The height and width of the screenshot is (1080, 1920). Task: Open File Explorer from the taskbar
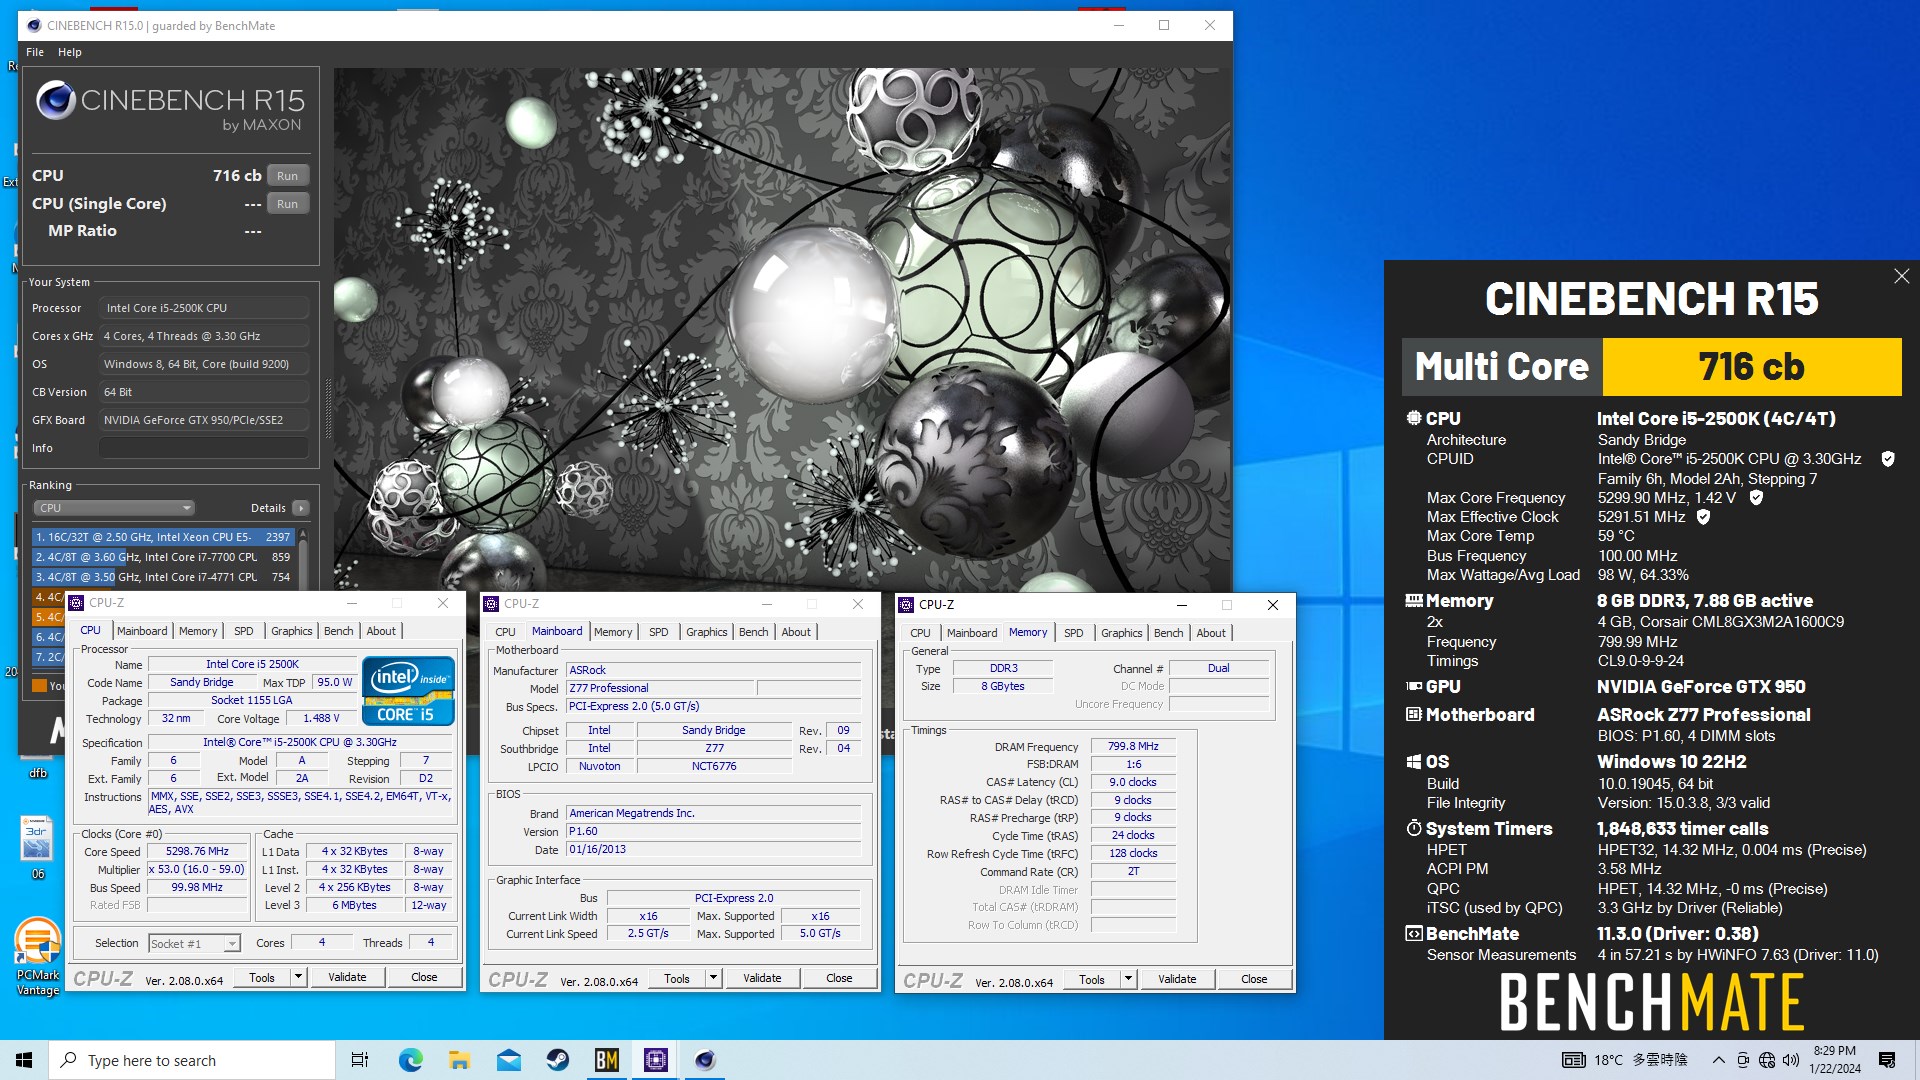459,1060
